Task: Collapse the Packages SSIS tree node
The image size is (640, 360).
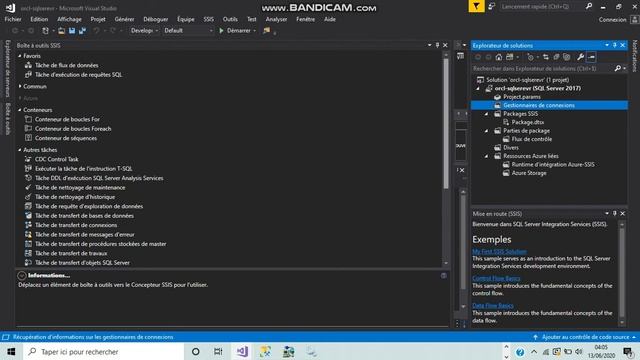Action: [x=487, y=114]
